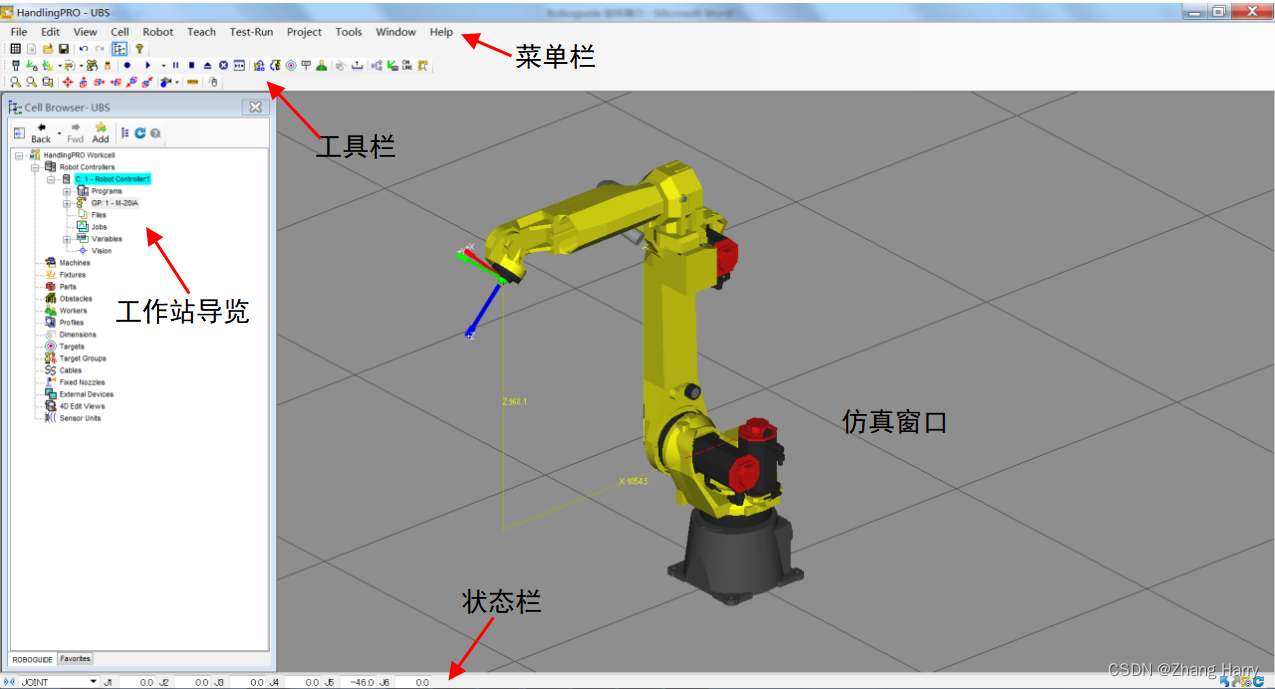
Task: Collapse the Robot Controllers node
Action: (35, 167)
